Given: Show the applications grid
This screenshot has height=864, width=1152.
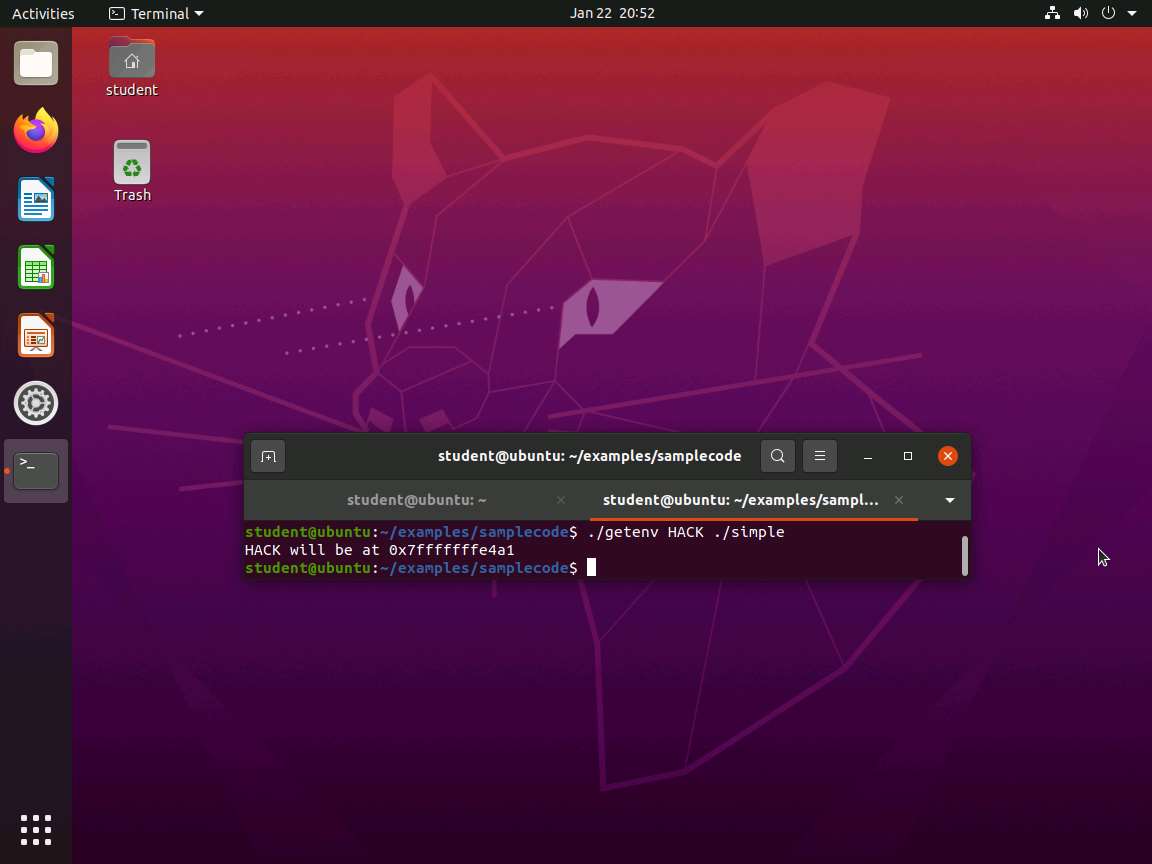Looking at the screenshot, I should tap(36, 829).
